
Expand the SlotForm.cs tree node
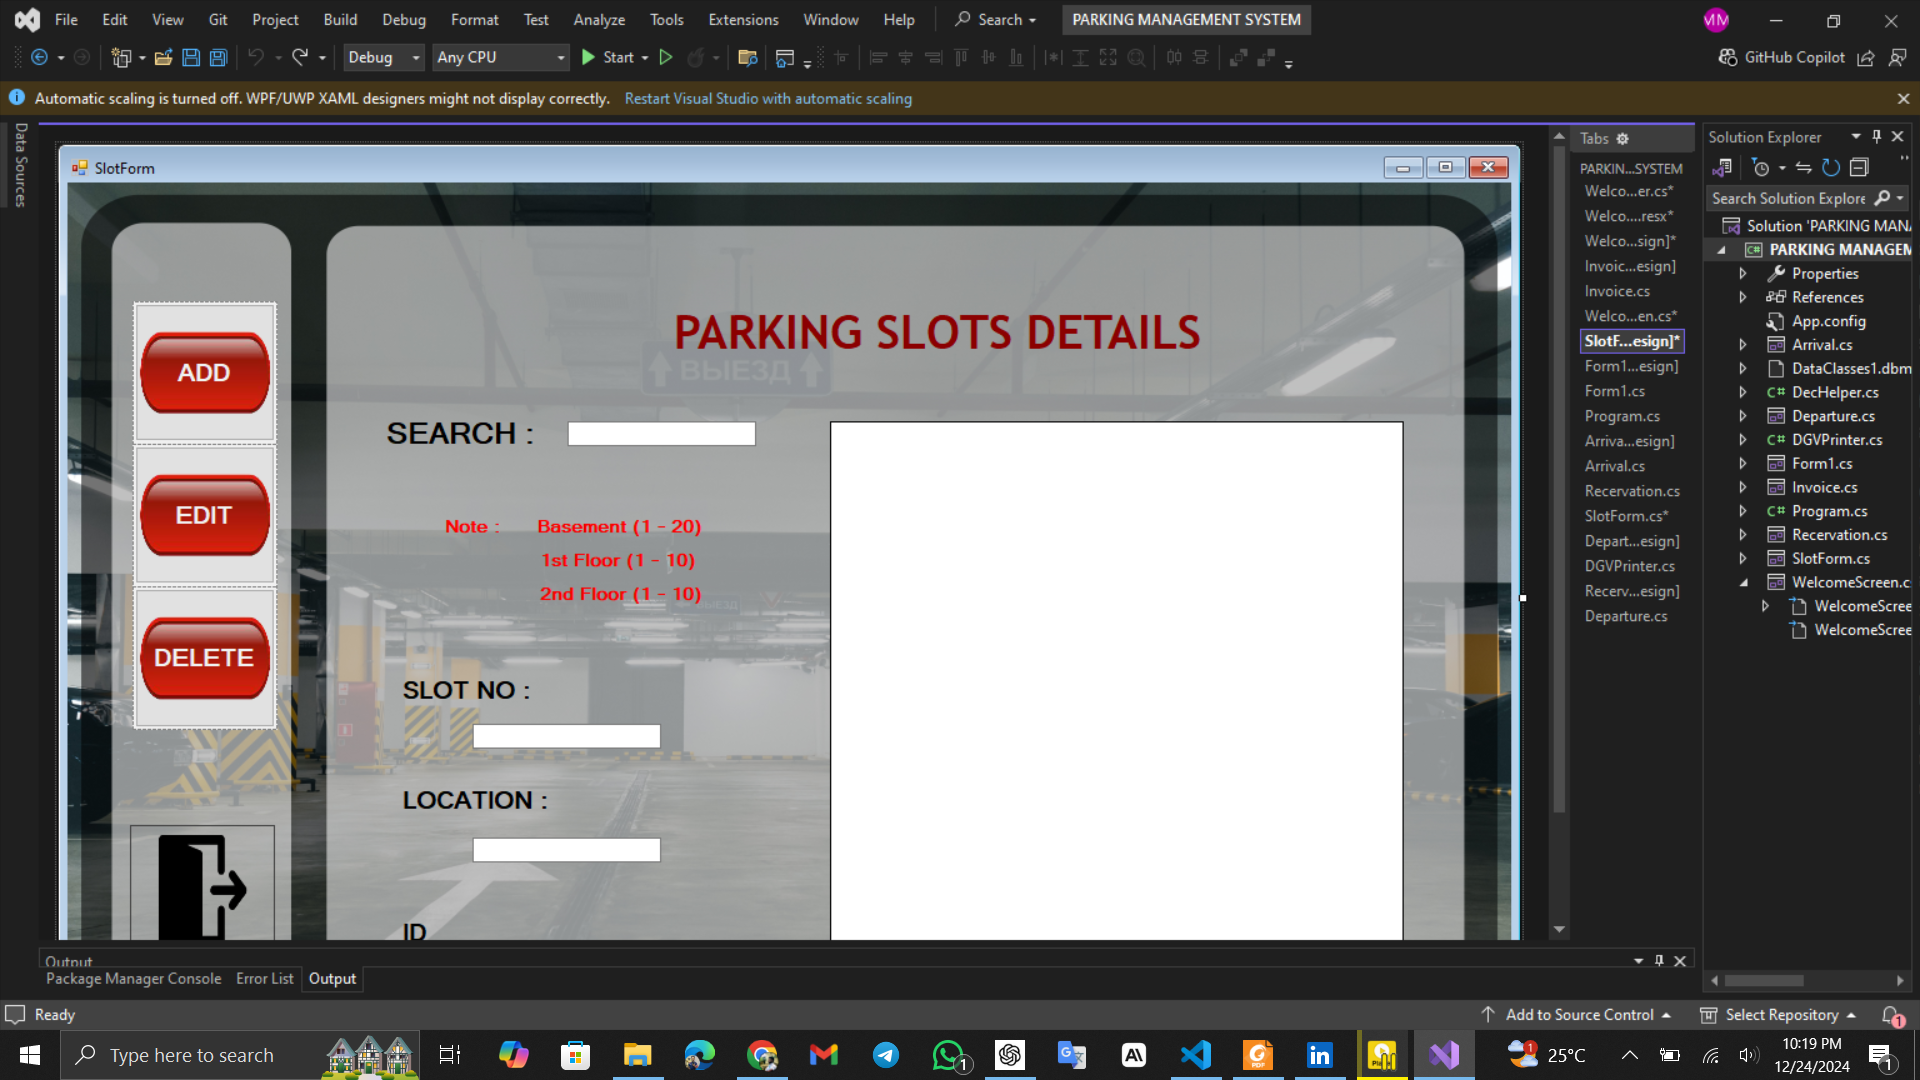click(1743, 559)
